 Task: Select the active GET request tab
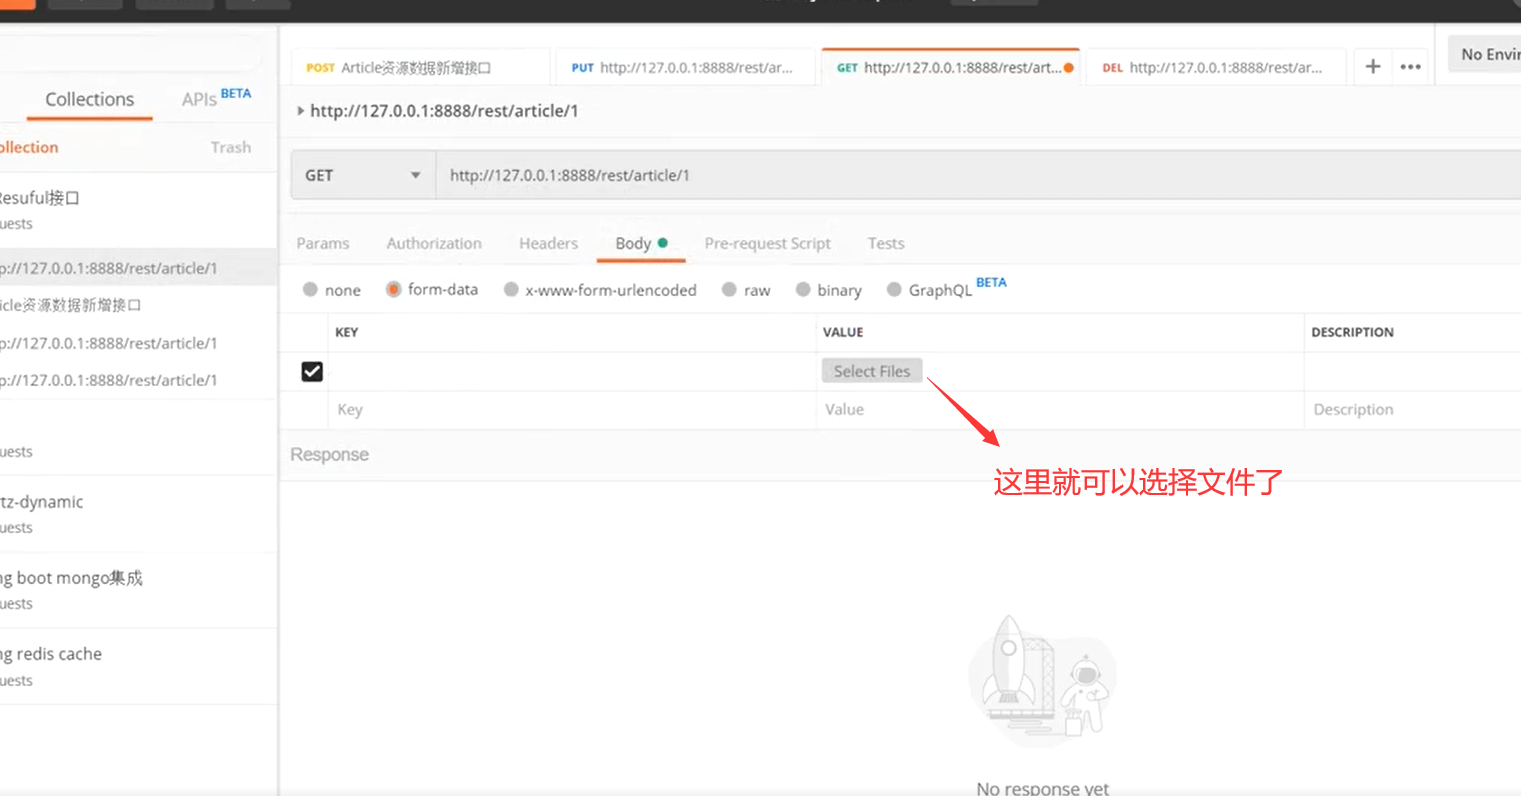point(951,68)
